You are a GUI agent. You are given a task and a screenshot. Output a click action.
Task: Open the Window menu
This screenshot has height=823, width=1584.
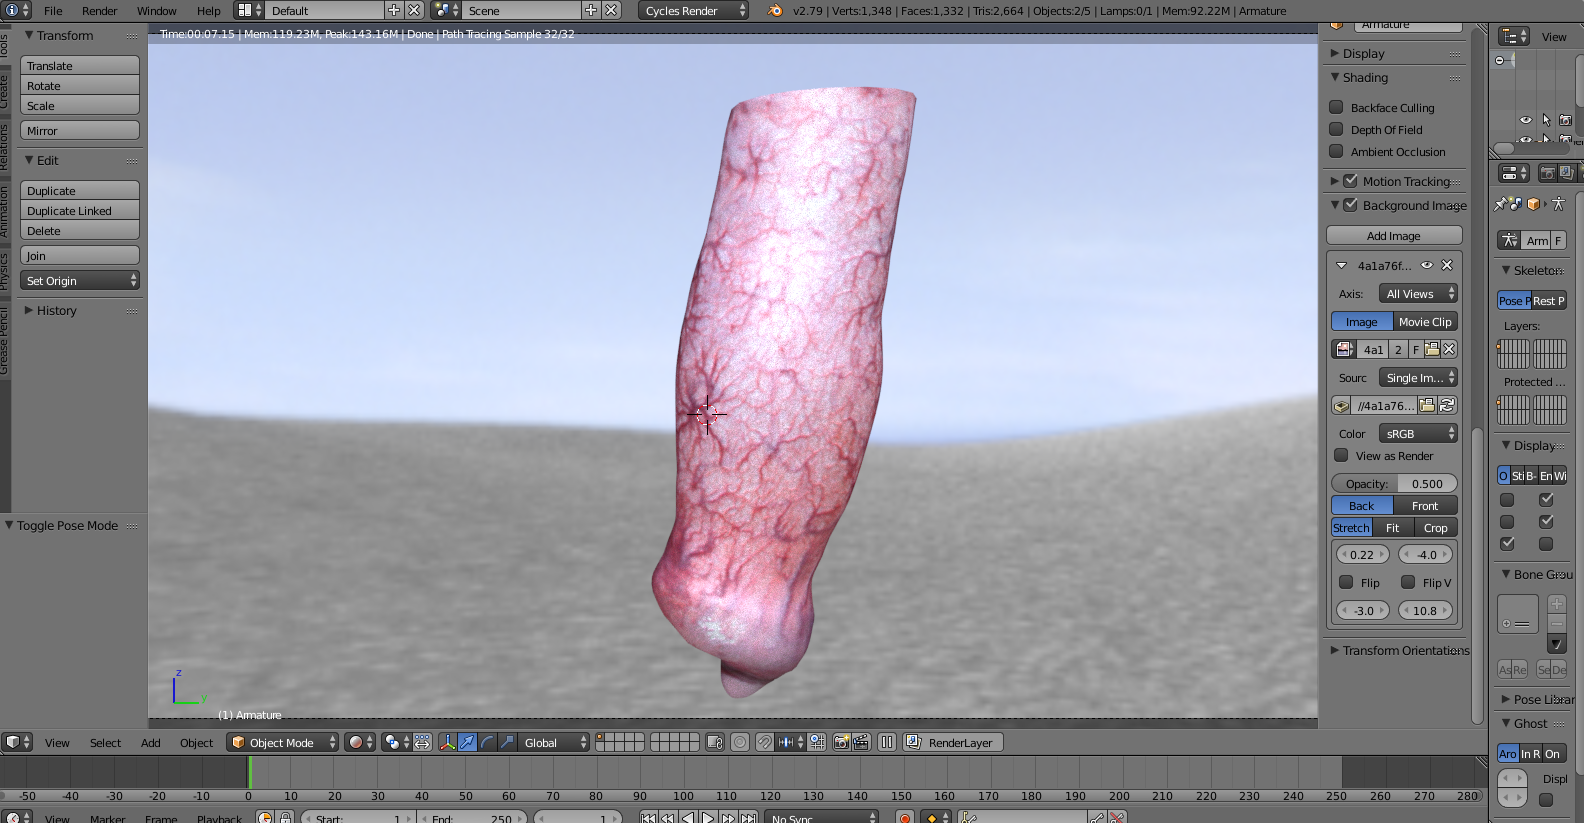(x=157, y=10)
